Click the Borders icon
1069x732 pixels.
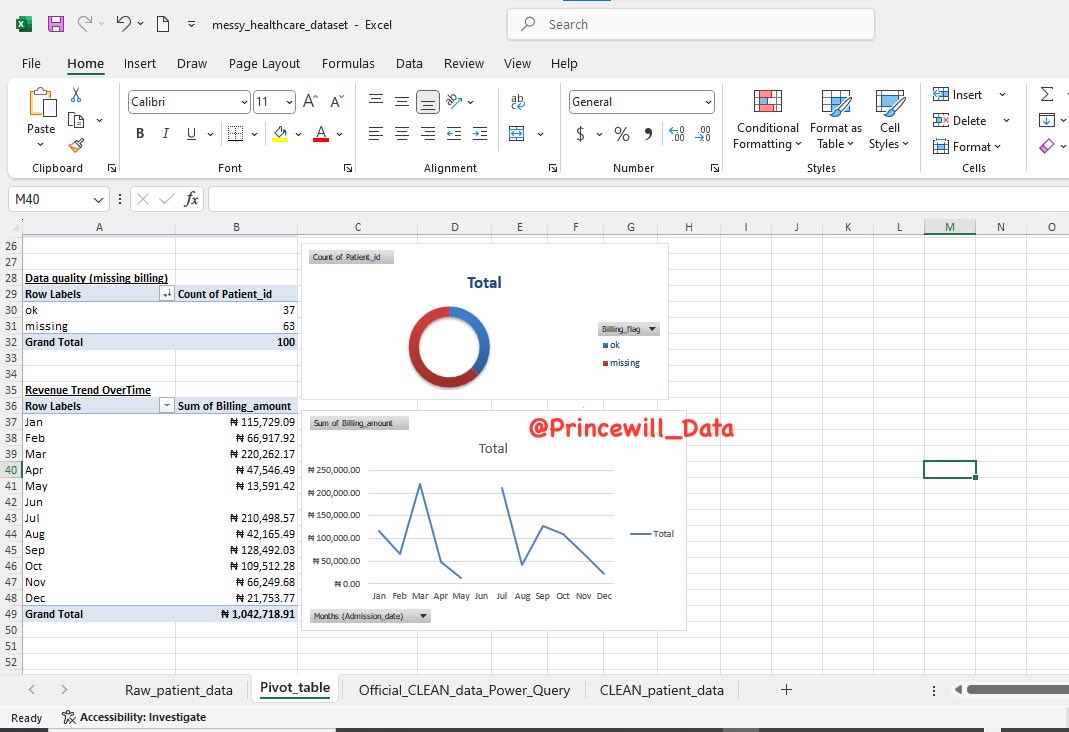[235, 134]
